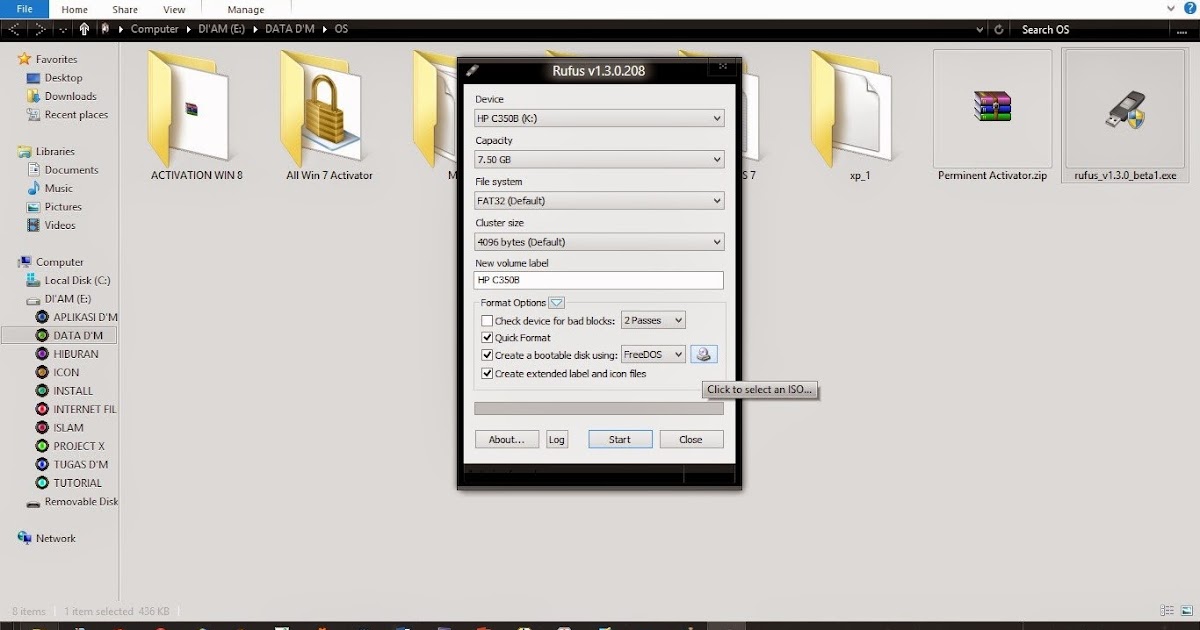
Task: Expand ribbon with the top-right chevron
Action: point(1173,9)
